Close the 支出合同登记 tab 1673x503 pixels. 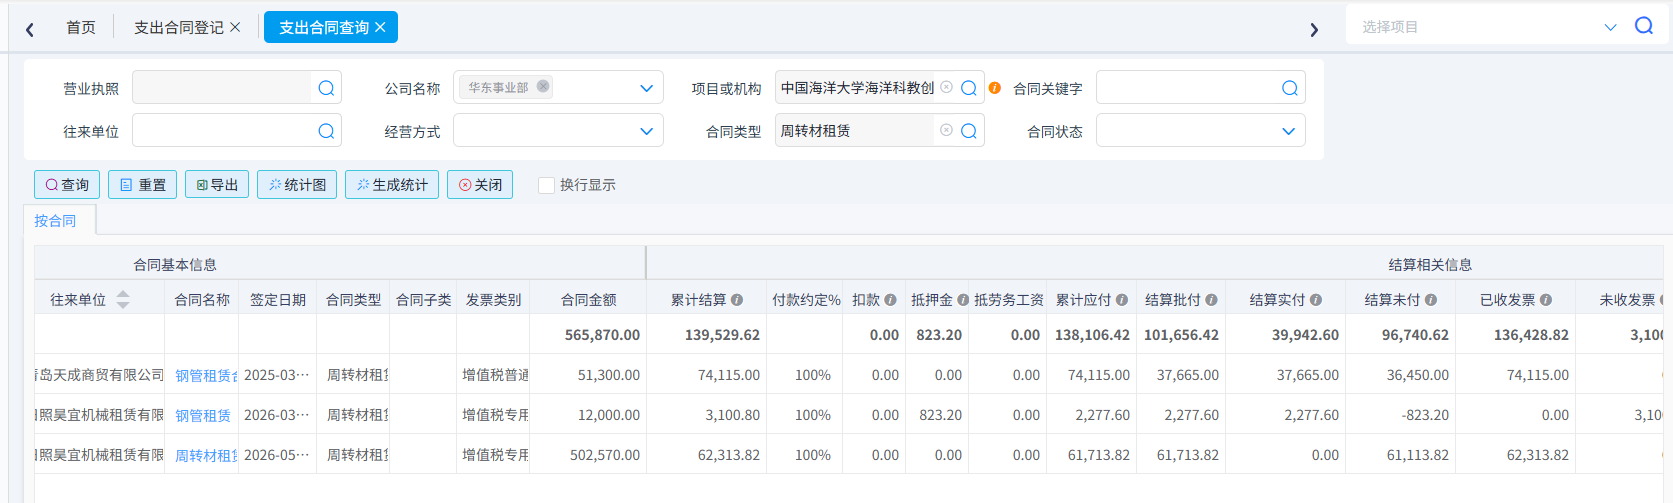point(235,27)
